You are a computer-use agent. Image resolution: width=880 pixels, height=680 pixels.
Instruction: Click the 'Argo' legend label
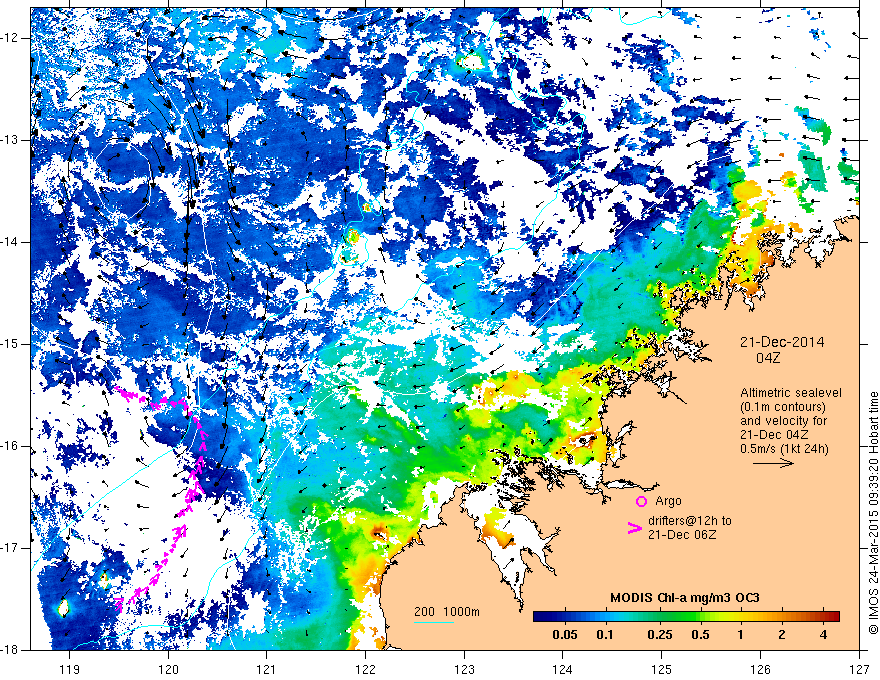[x=668, y=501]
